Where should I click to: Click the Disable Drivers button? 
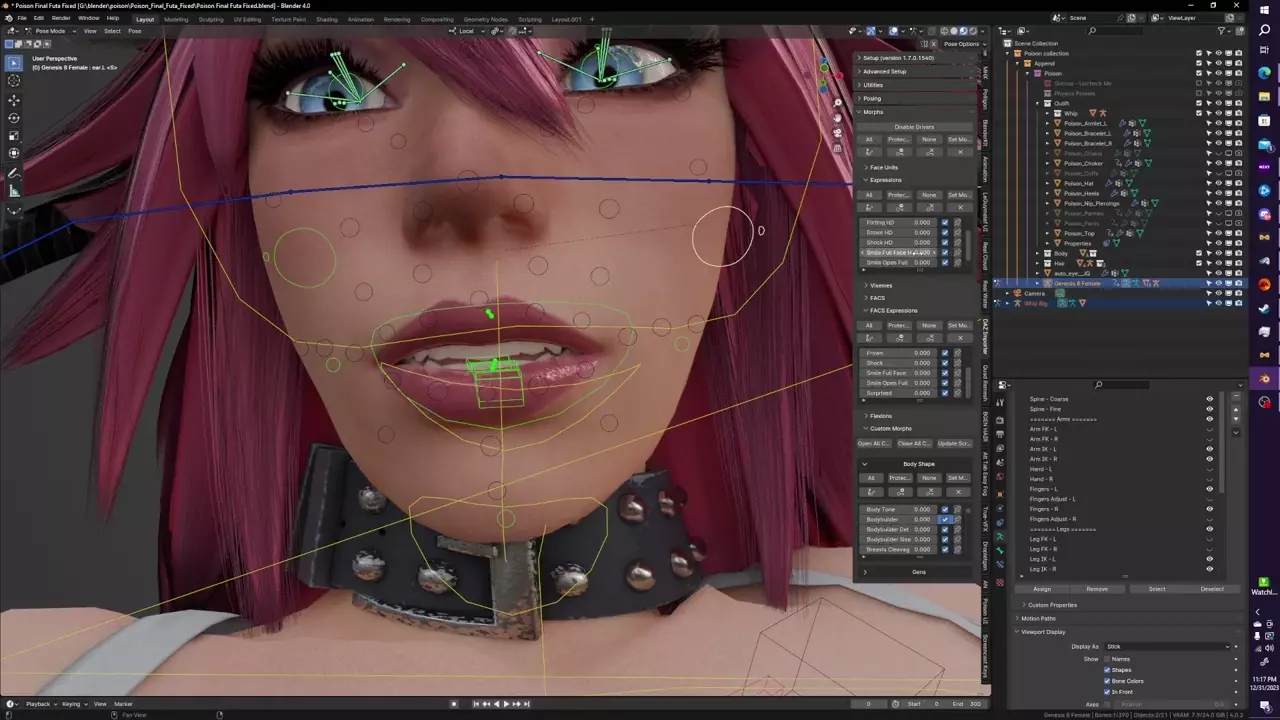click(914, 127)
